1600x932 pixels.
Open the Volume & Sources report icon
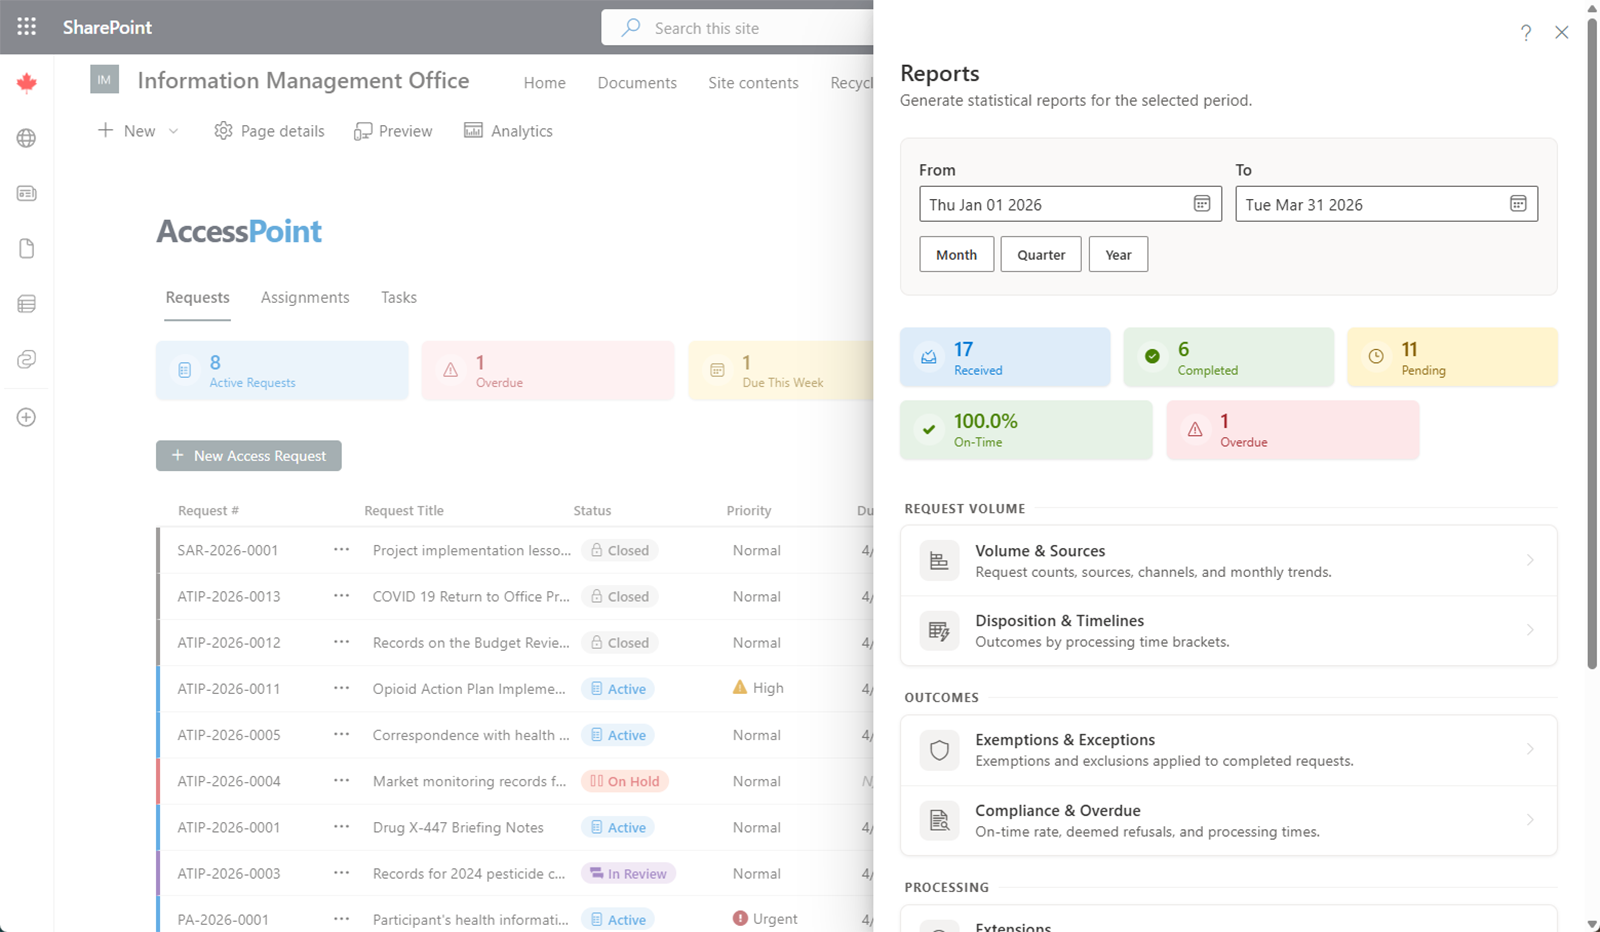point(938,560)
